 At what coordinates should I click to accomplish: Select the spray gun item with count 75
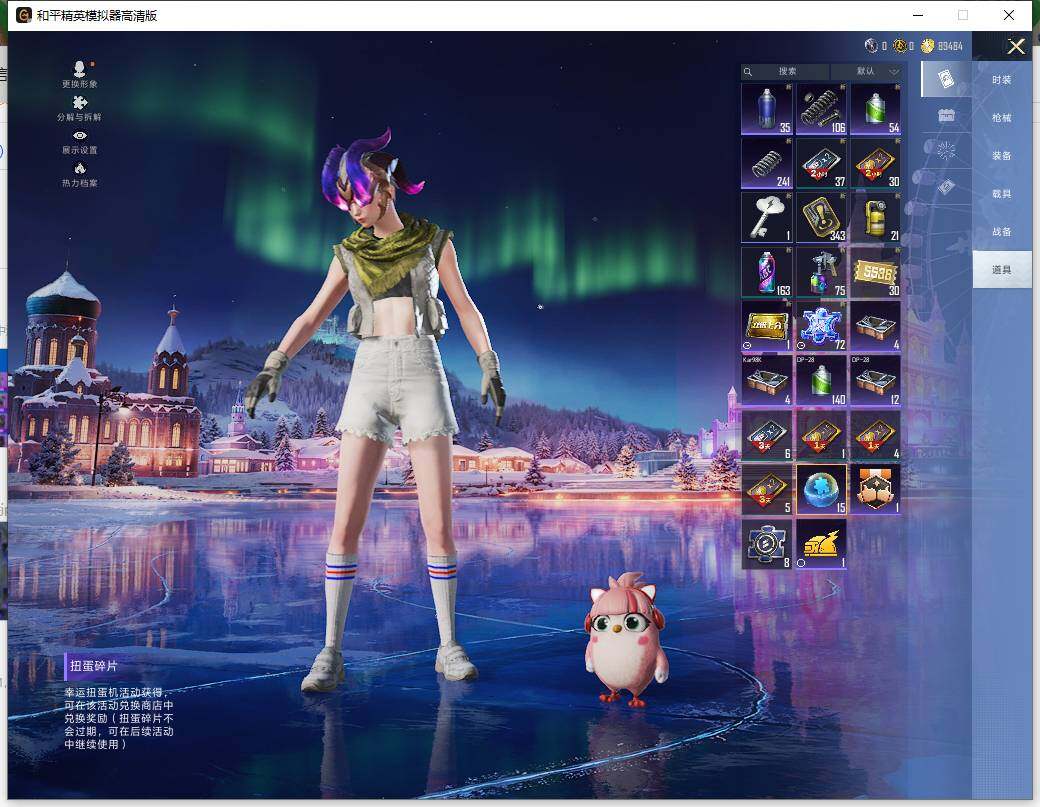click(x=821, y=272)
